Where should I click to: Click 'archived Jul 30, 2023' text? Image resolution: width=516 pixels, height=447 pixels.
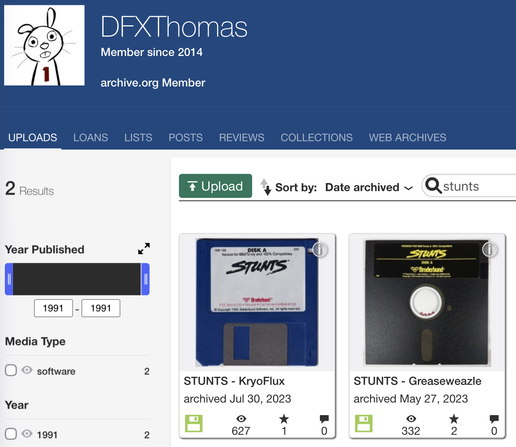(237, 399)
